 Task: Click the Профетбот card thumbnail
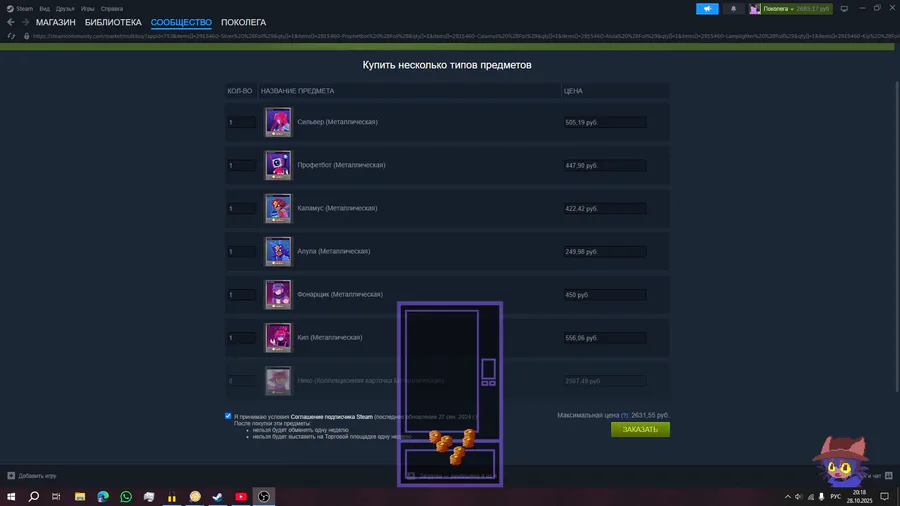pyautogui.click(x=278, y=165)
